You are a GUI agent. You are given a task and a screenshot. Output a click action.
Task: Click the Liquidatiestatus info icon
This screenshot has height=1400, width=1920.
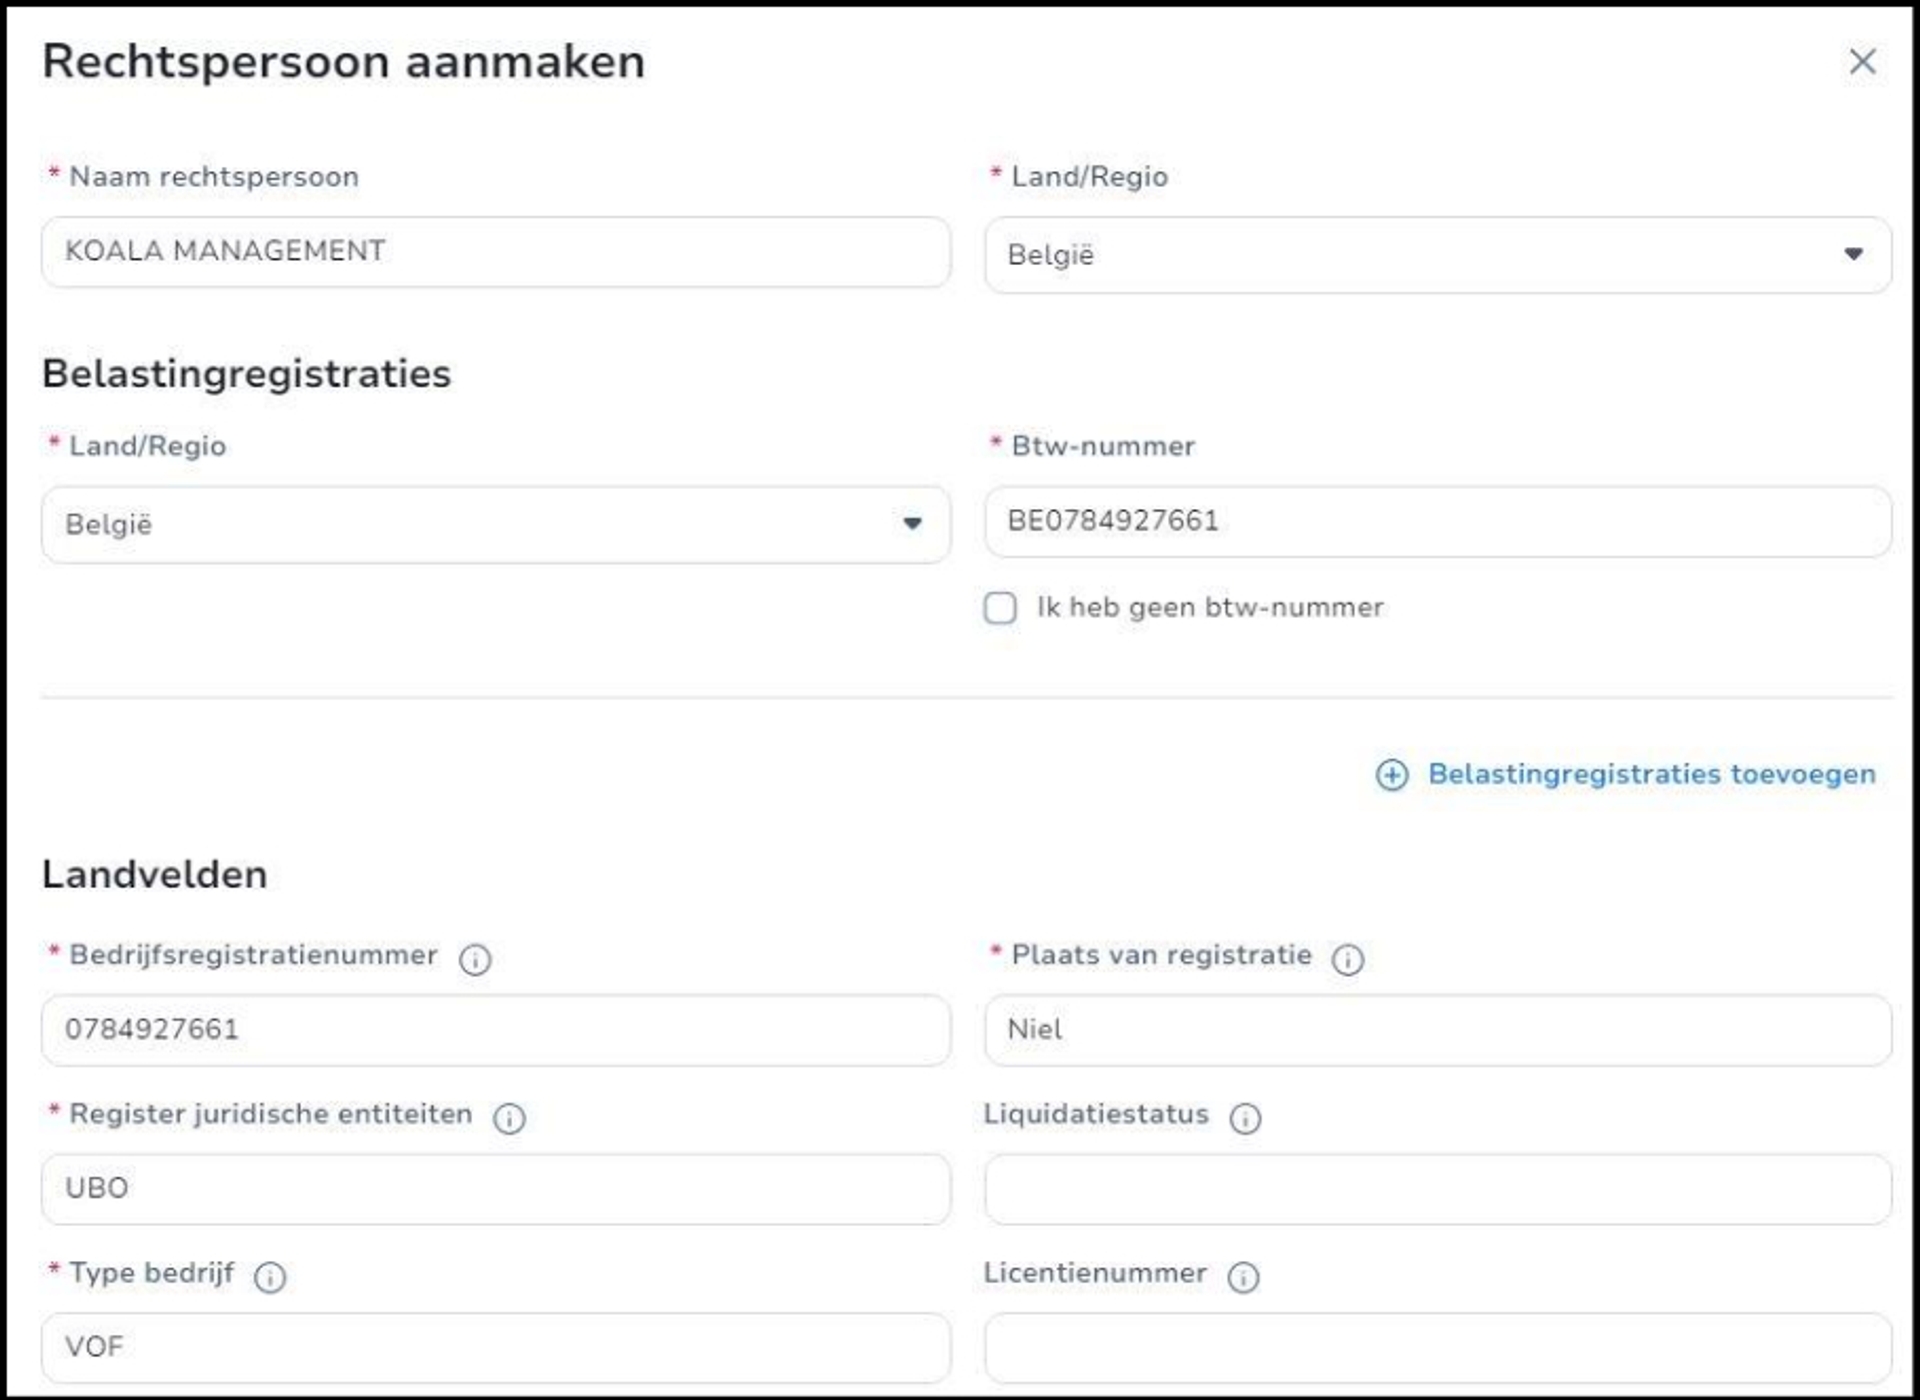tap(1245, 1120)
